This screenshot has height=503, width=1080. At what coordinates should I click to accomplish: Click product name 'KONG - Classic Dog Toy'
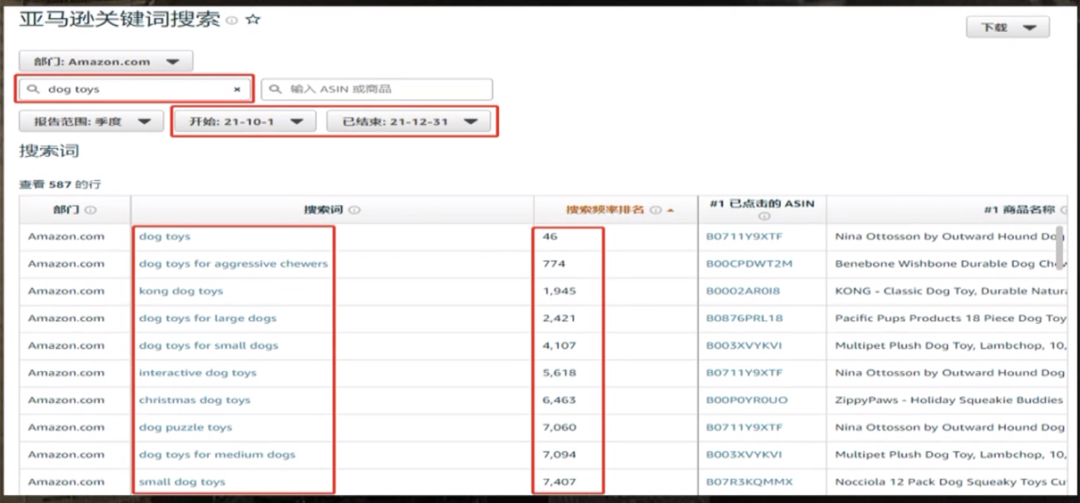[950, 291]
